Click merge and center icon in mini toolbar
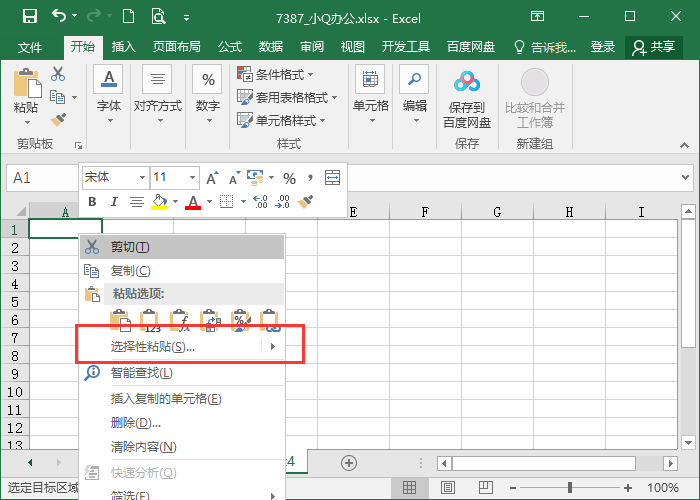 tap(332, 177)
